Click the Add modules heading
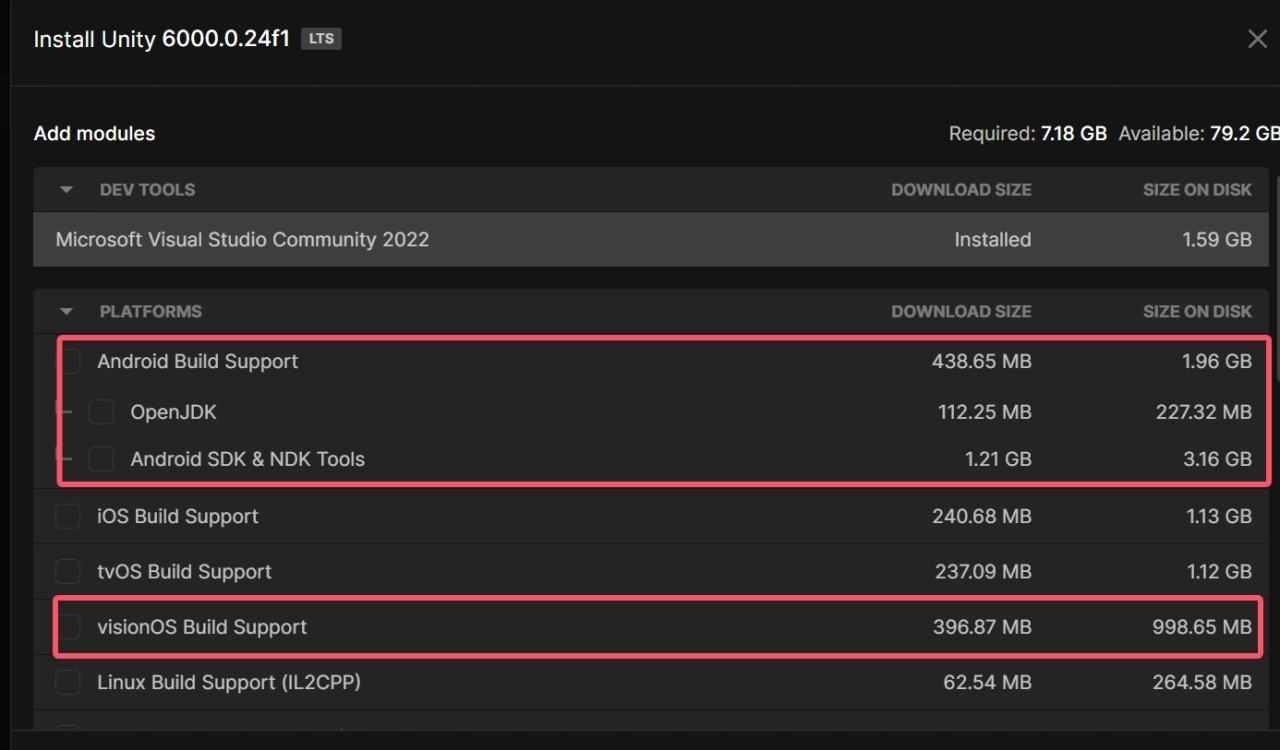1280x750 pixels. (x=94, y=133)
